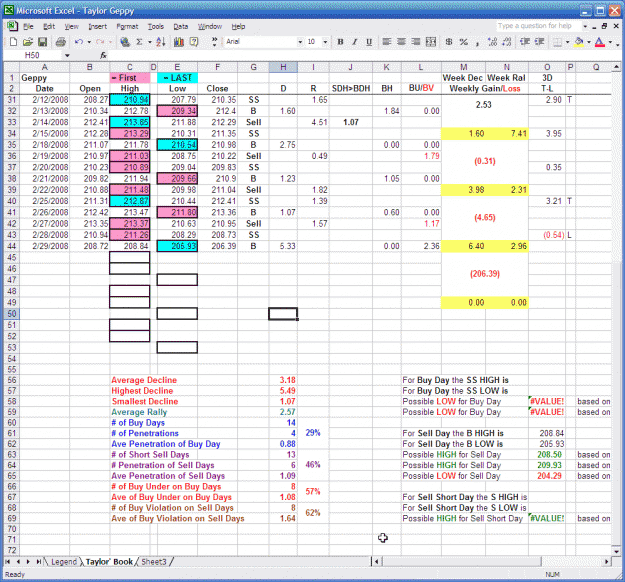Open the Edit menu
Image resolution: width=625 pixels, height=582 pixels.
point(49,27)
